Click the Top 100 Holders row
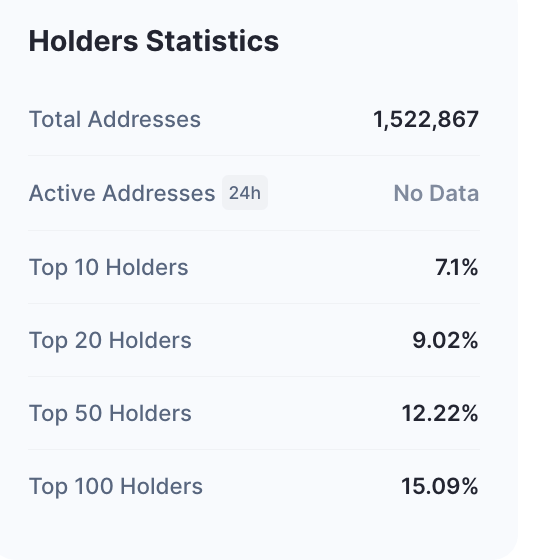This screenshot has height=560, width=548. 254,486
